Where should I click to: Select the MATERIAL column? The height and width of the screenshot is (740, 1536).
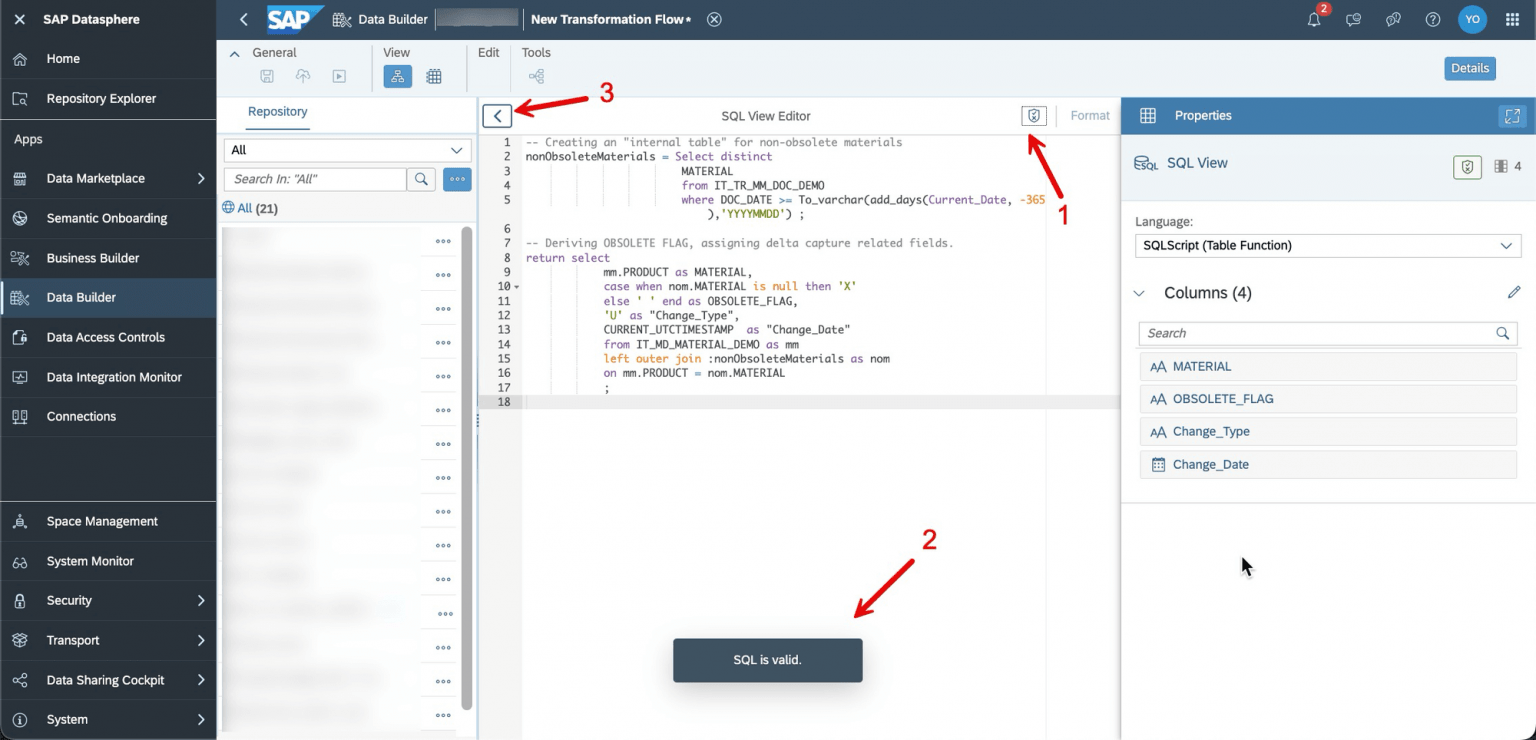tap(1328, 366)
